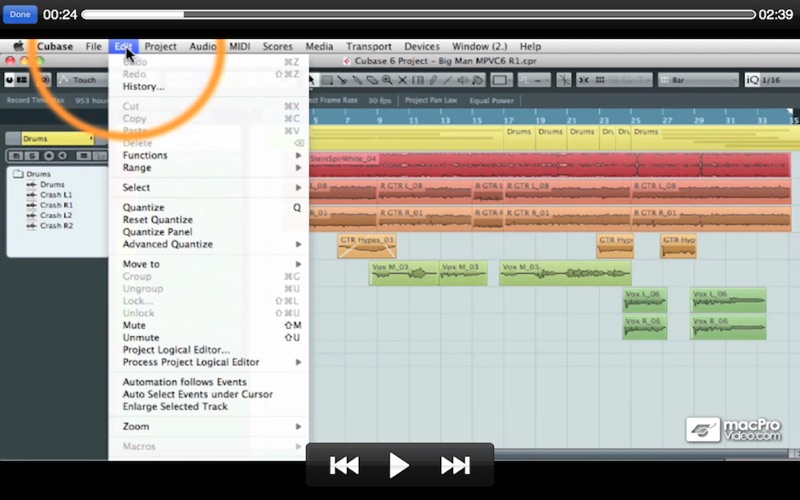Select the GTR Hypes_03 audio event
Screen dimensions: 800x500
(367, 246)
